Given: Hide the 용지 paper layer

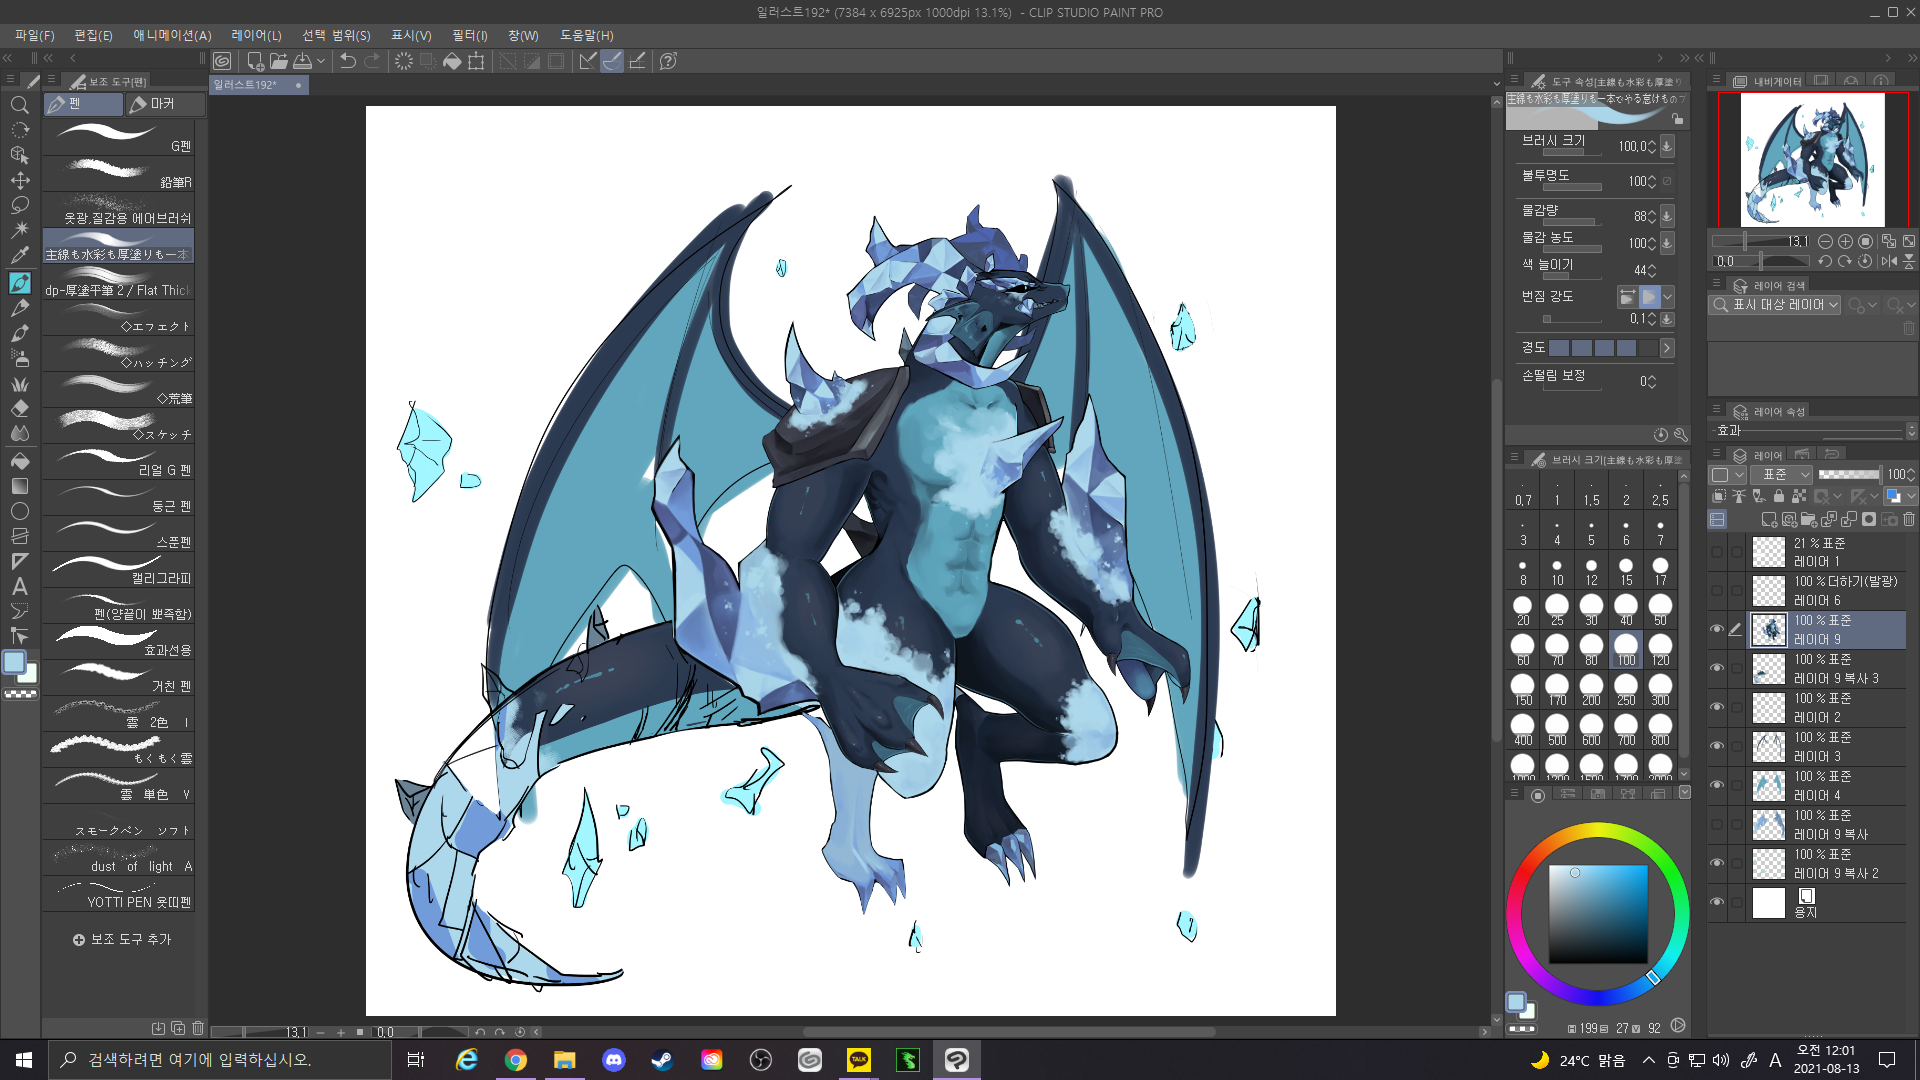Looking at the screenshot, I should [x=1717, y=902].
